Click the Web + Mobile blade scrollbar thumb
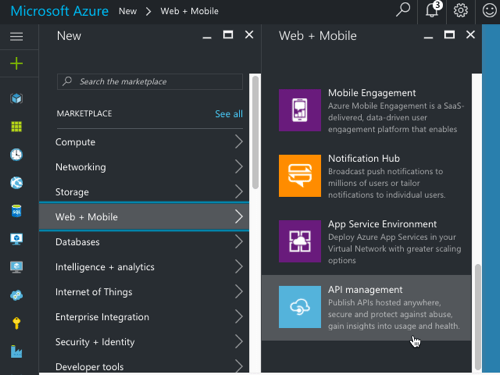Screen dimensions: 500x375 pos(478,317)
